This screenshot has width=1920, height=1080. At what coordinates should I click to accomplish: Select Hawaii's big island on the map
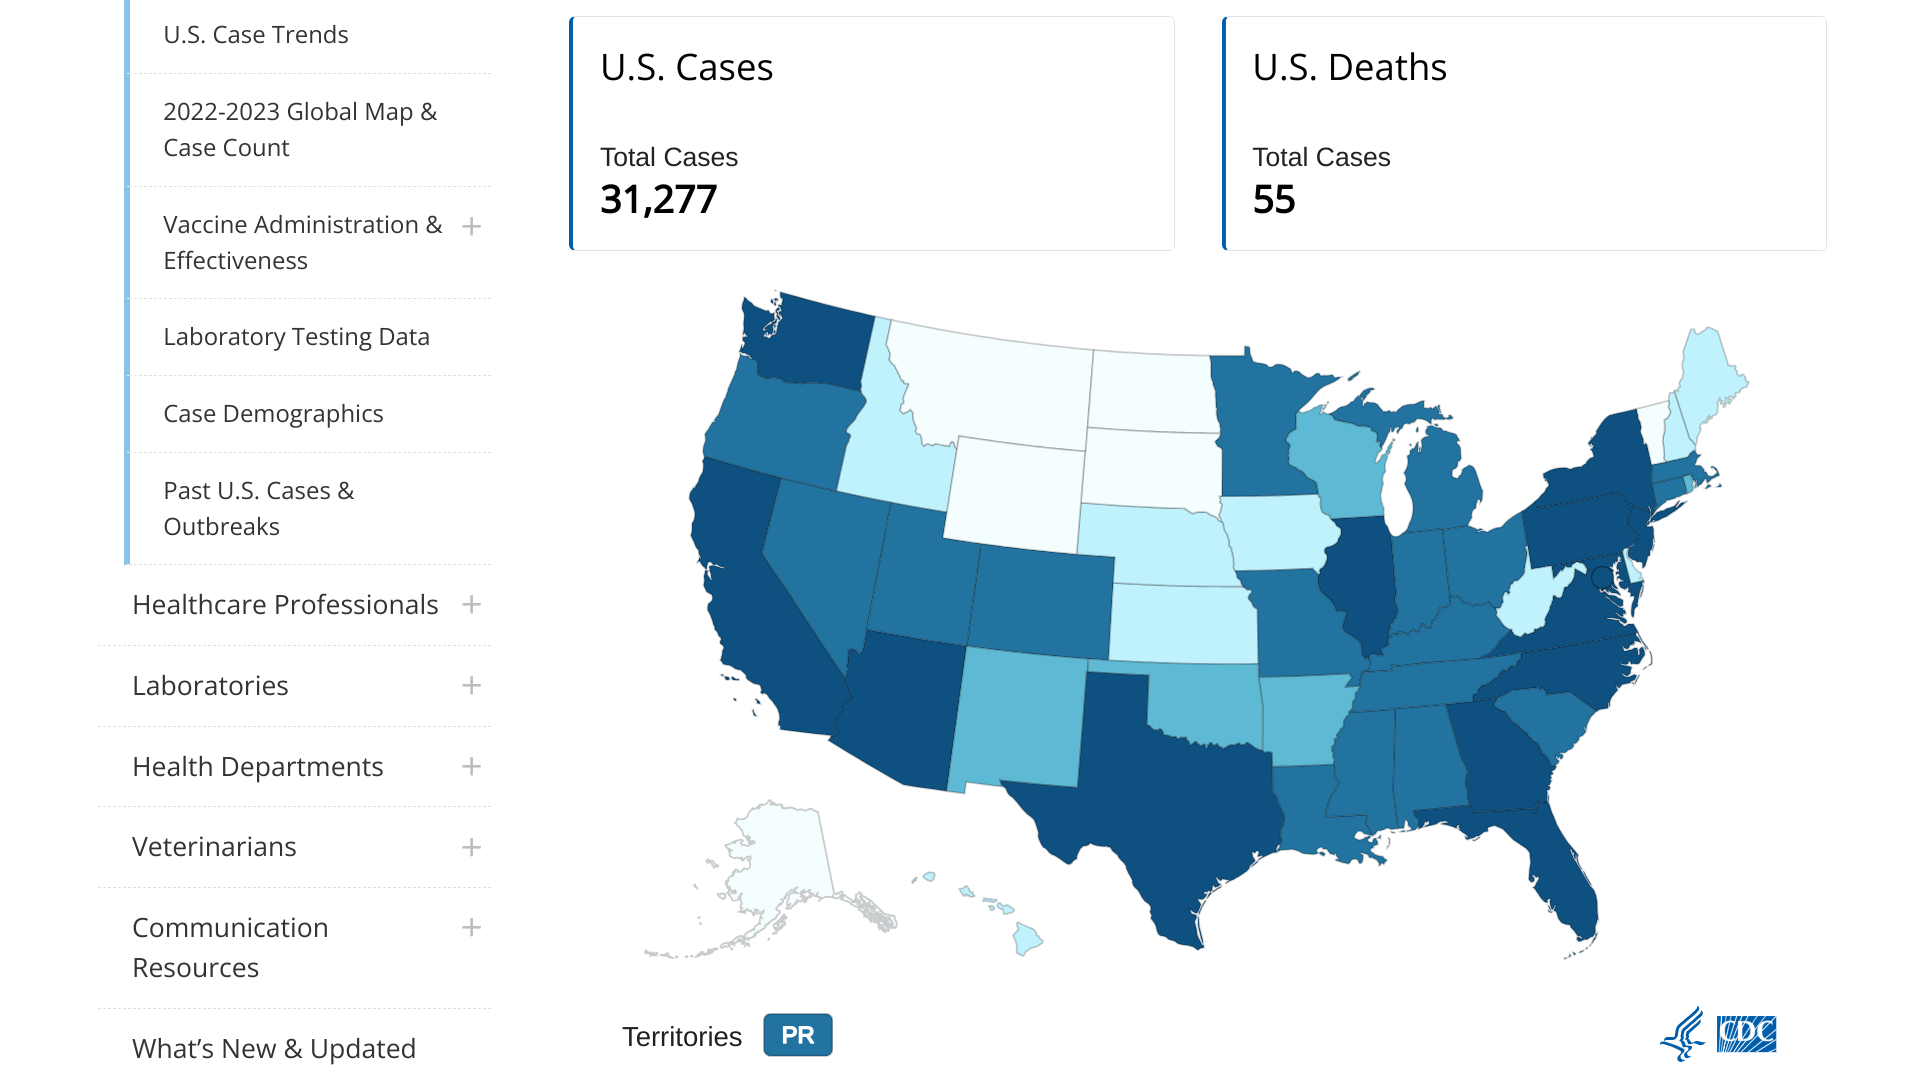pos(1026,939)
